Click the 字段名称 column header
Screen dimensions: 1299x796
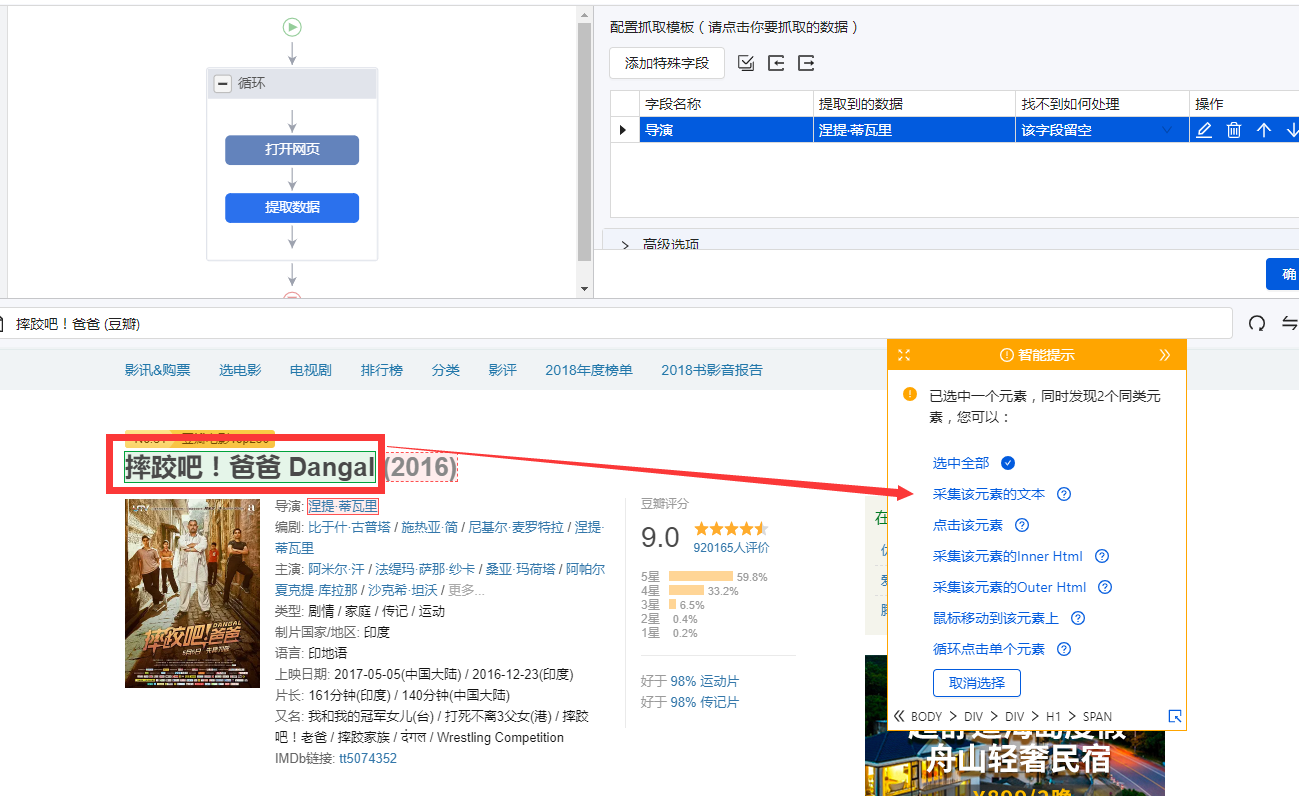726,104
